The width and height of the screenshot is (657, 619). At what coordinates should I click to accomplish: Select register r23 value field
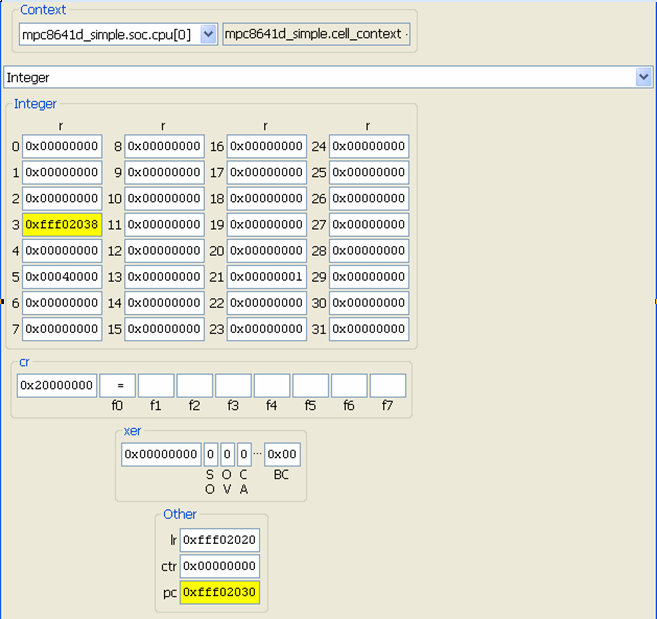coord(266,329)
